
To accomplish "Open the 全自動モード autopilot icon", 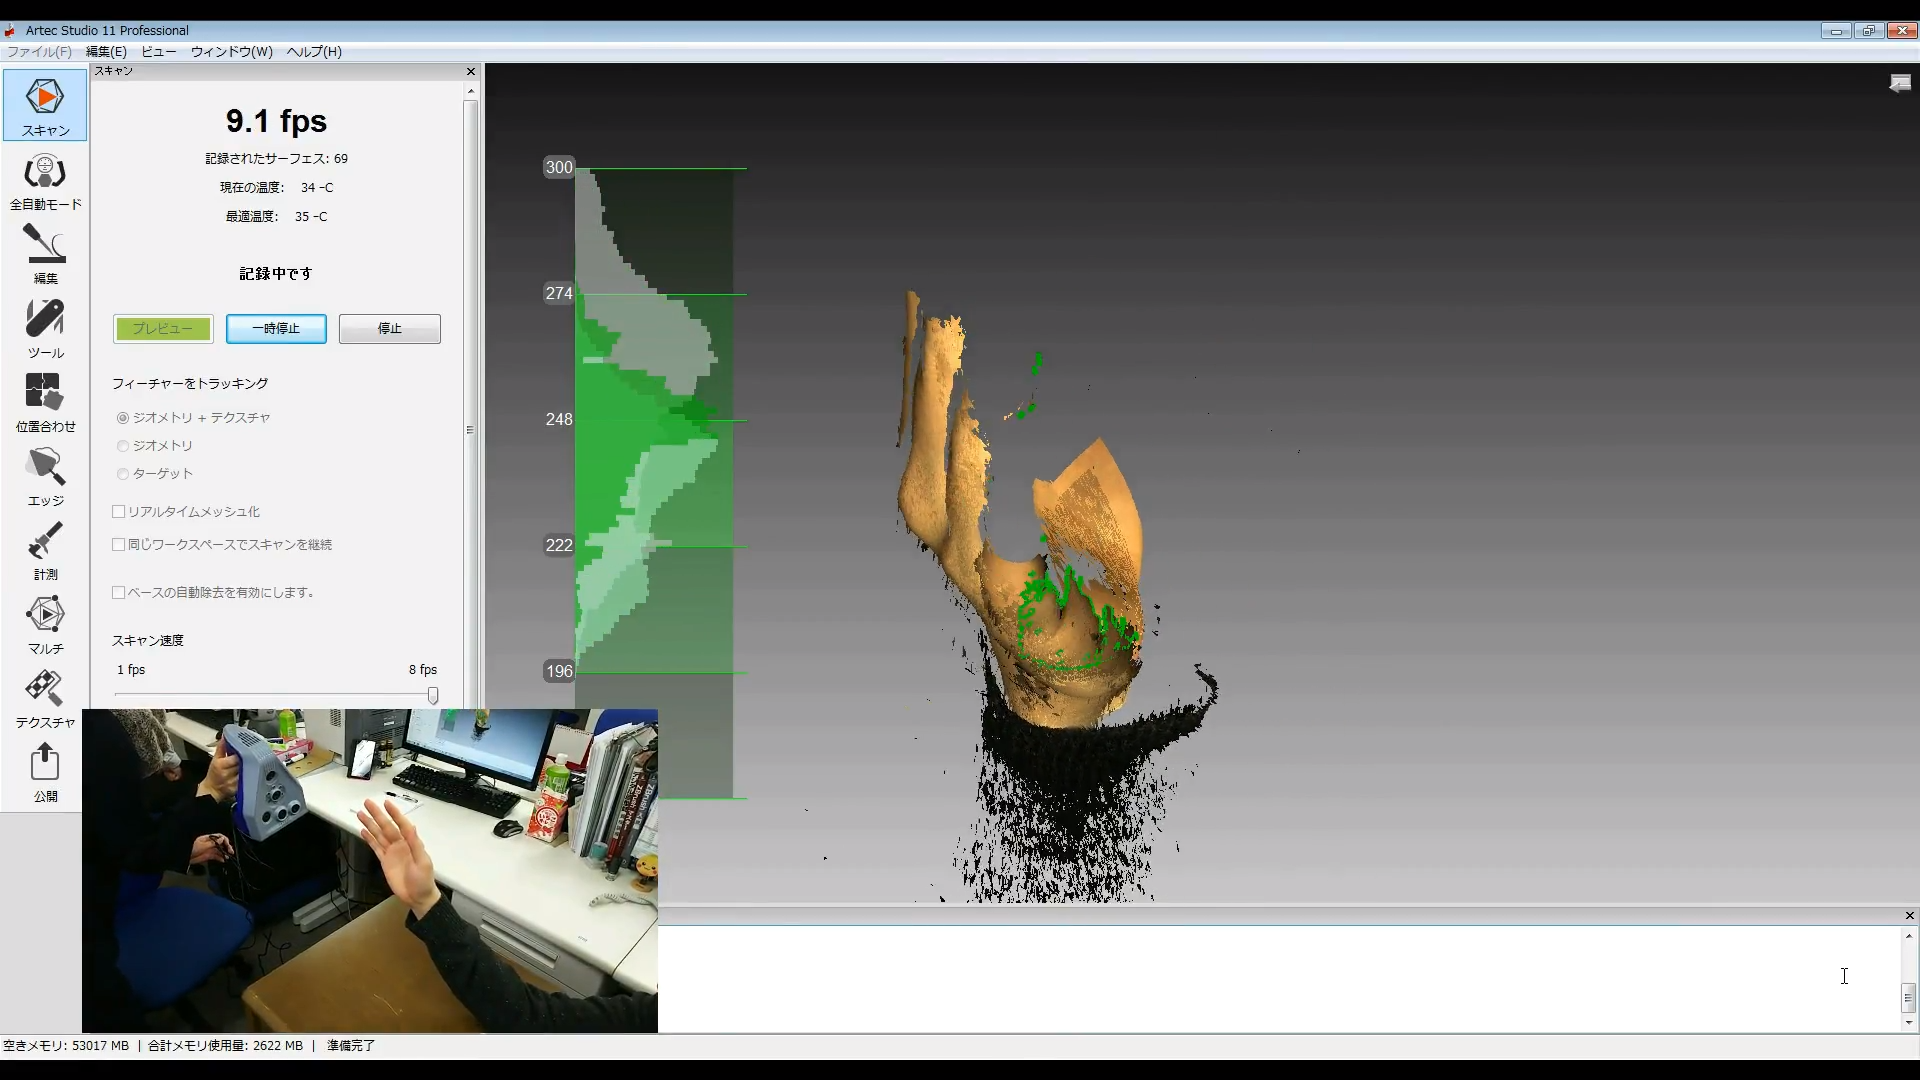I will click(45, 181).
